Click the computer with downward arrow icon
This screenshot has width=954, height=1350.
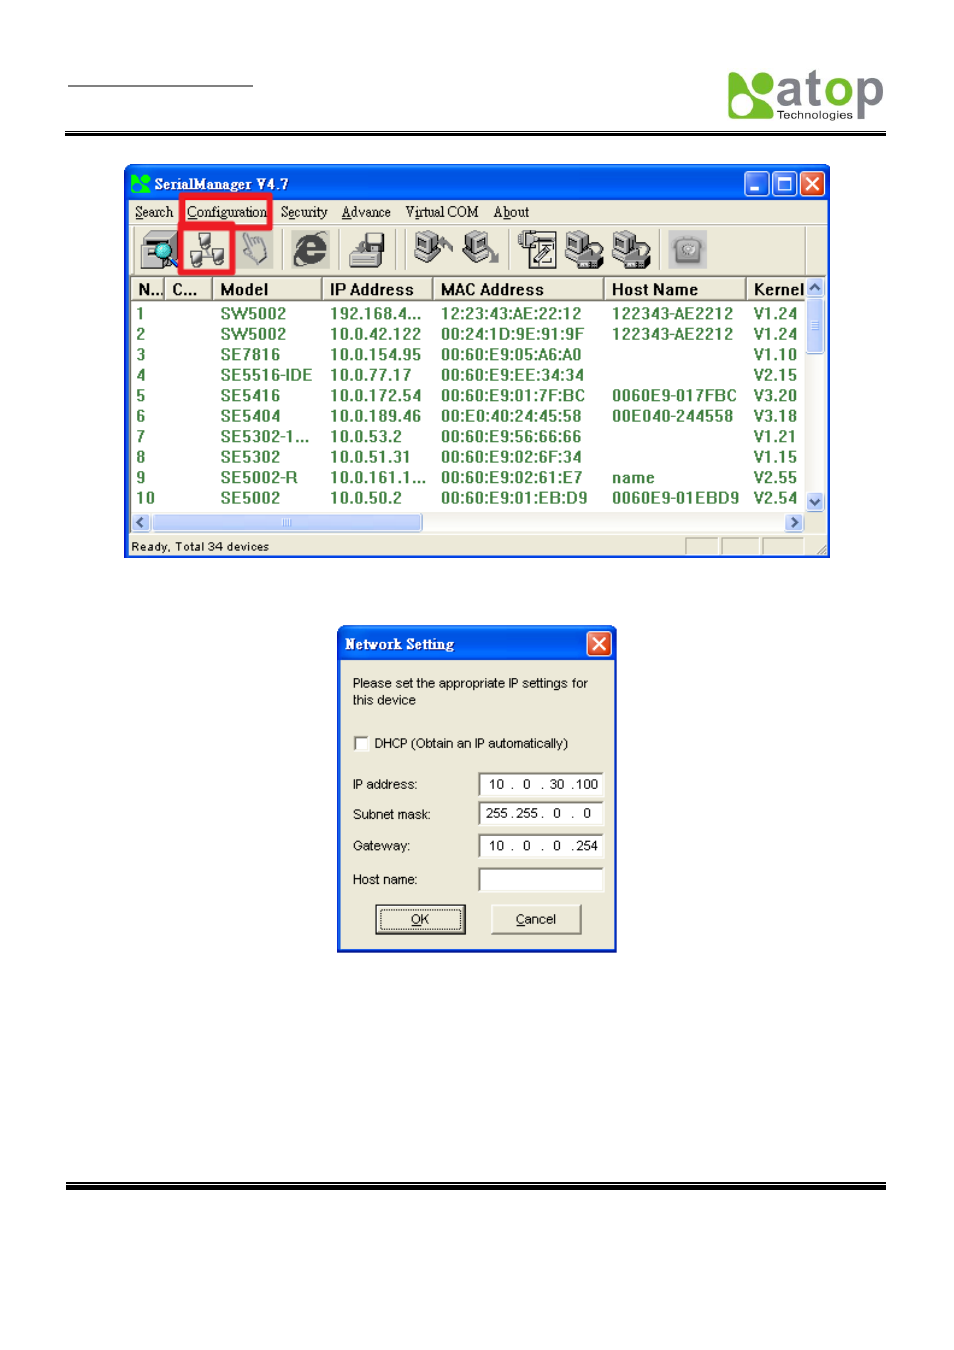pos(480,248)
